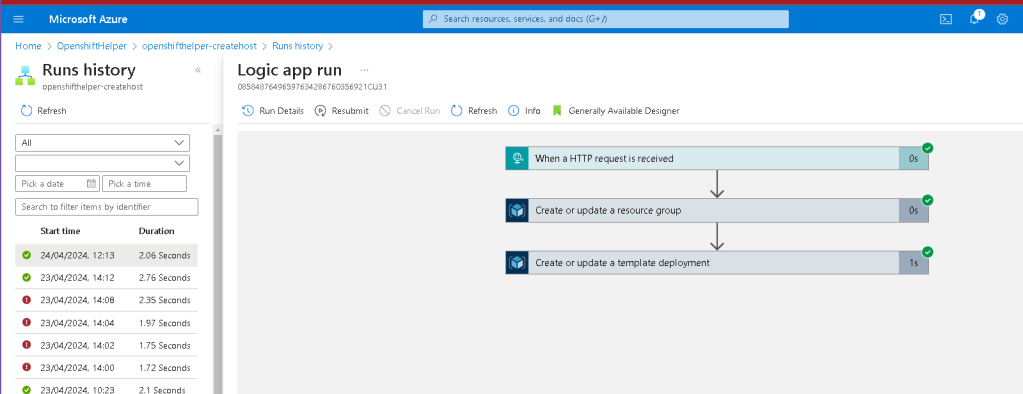The height and width of the screenshot is (394, 1023).
Task: Click the Runs history logic app icon
Action: tap(25, 76)
